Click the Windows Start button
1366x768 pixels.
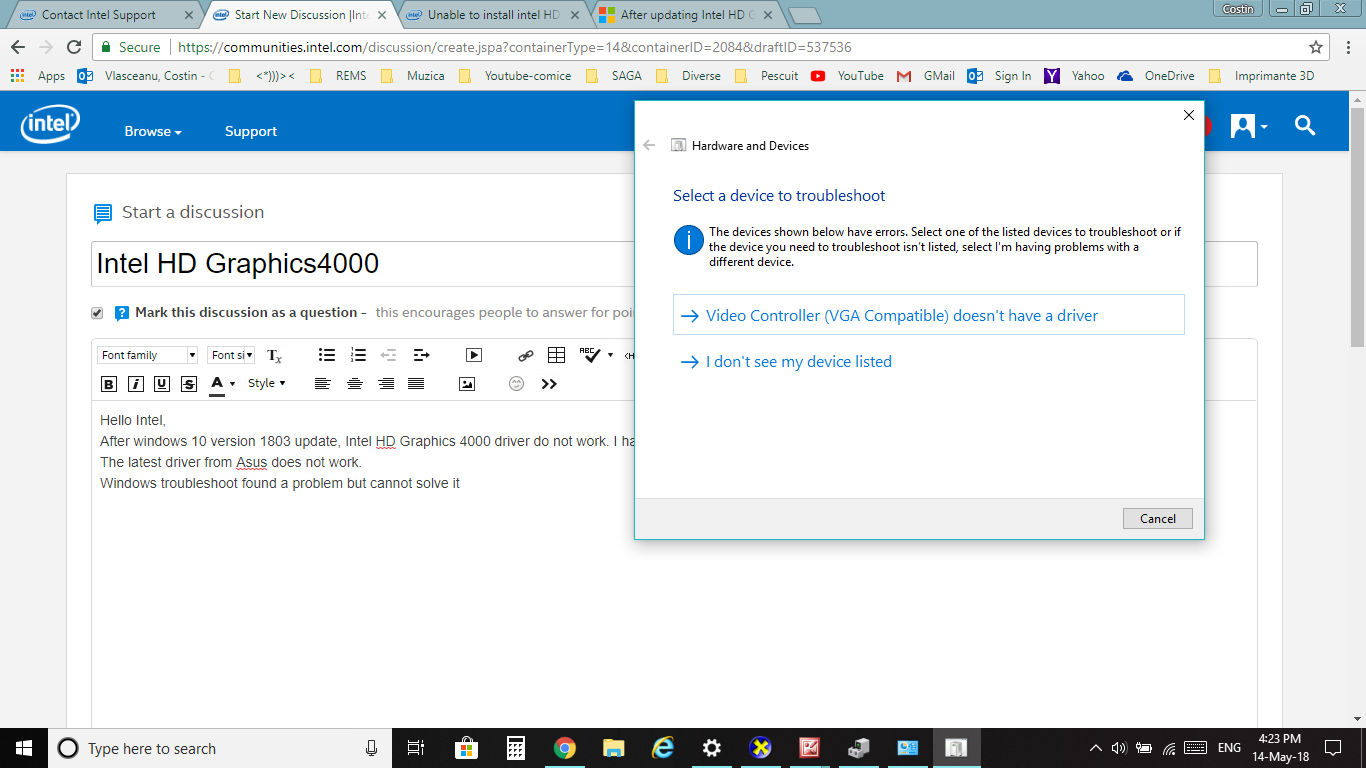24,748
